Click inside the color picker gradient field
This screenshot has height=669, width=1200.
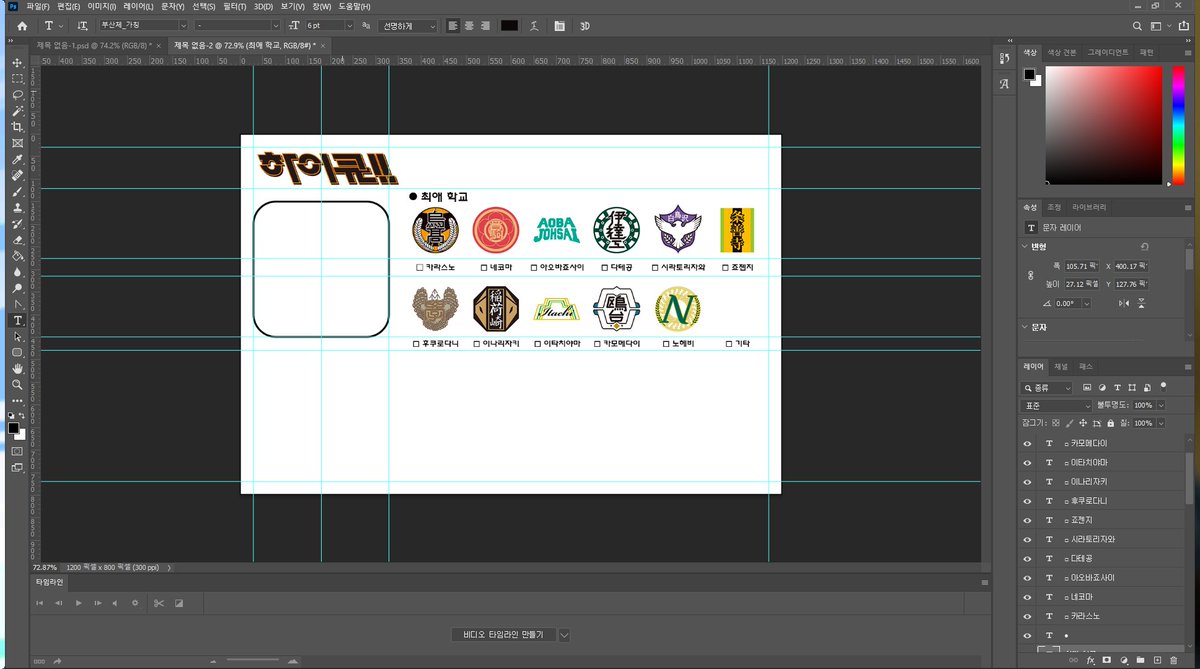(1104, 125)
